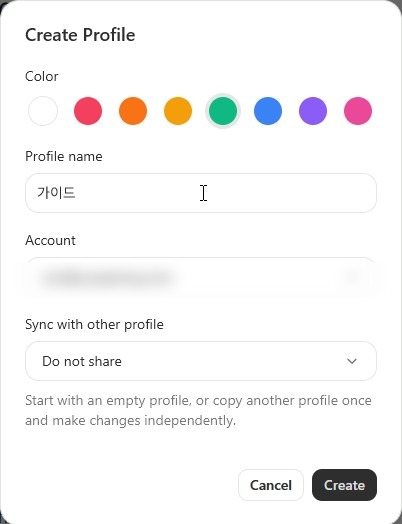Click the Sync with other profile label
This screenshot has width=402, height=524.
pyautogui.click(x=94, y=324)
